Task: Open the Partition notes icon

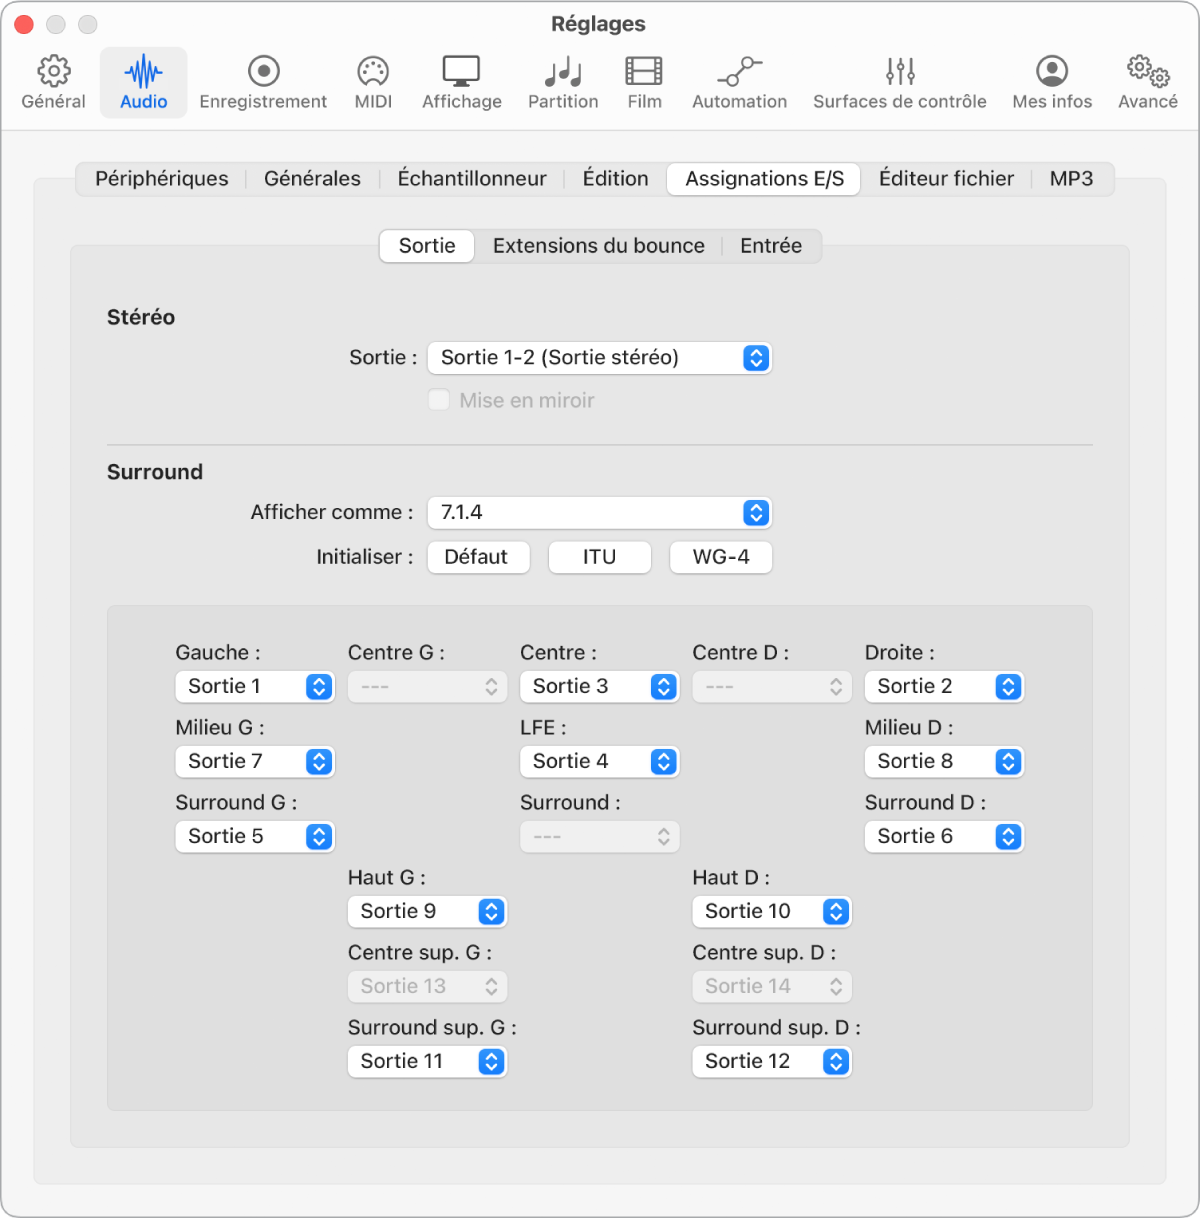Action: click(x=563, y=71)
